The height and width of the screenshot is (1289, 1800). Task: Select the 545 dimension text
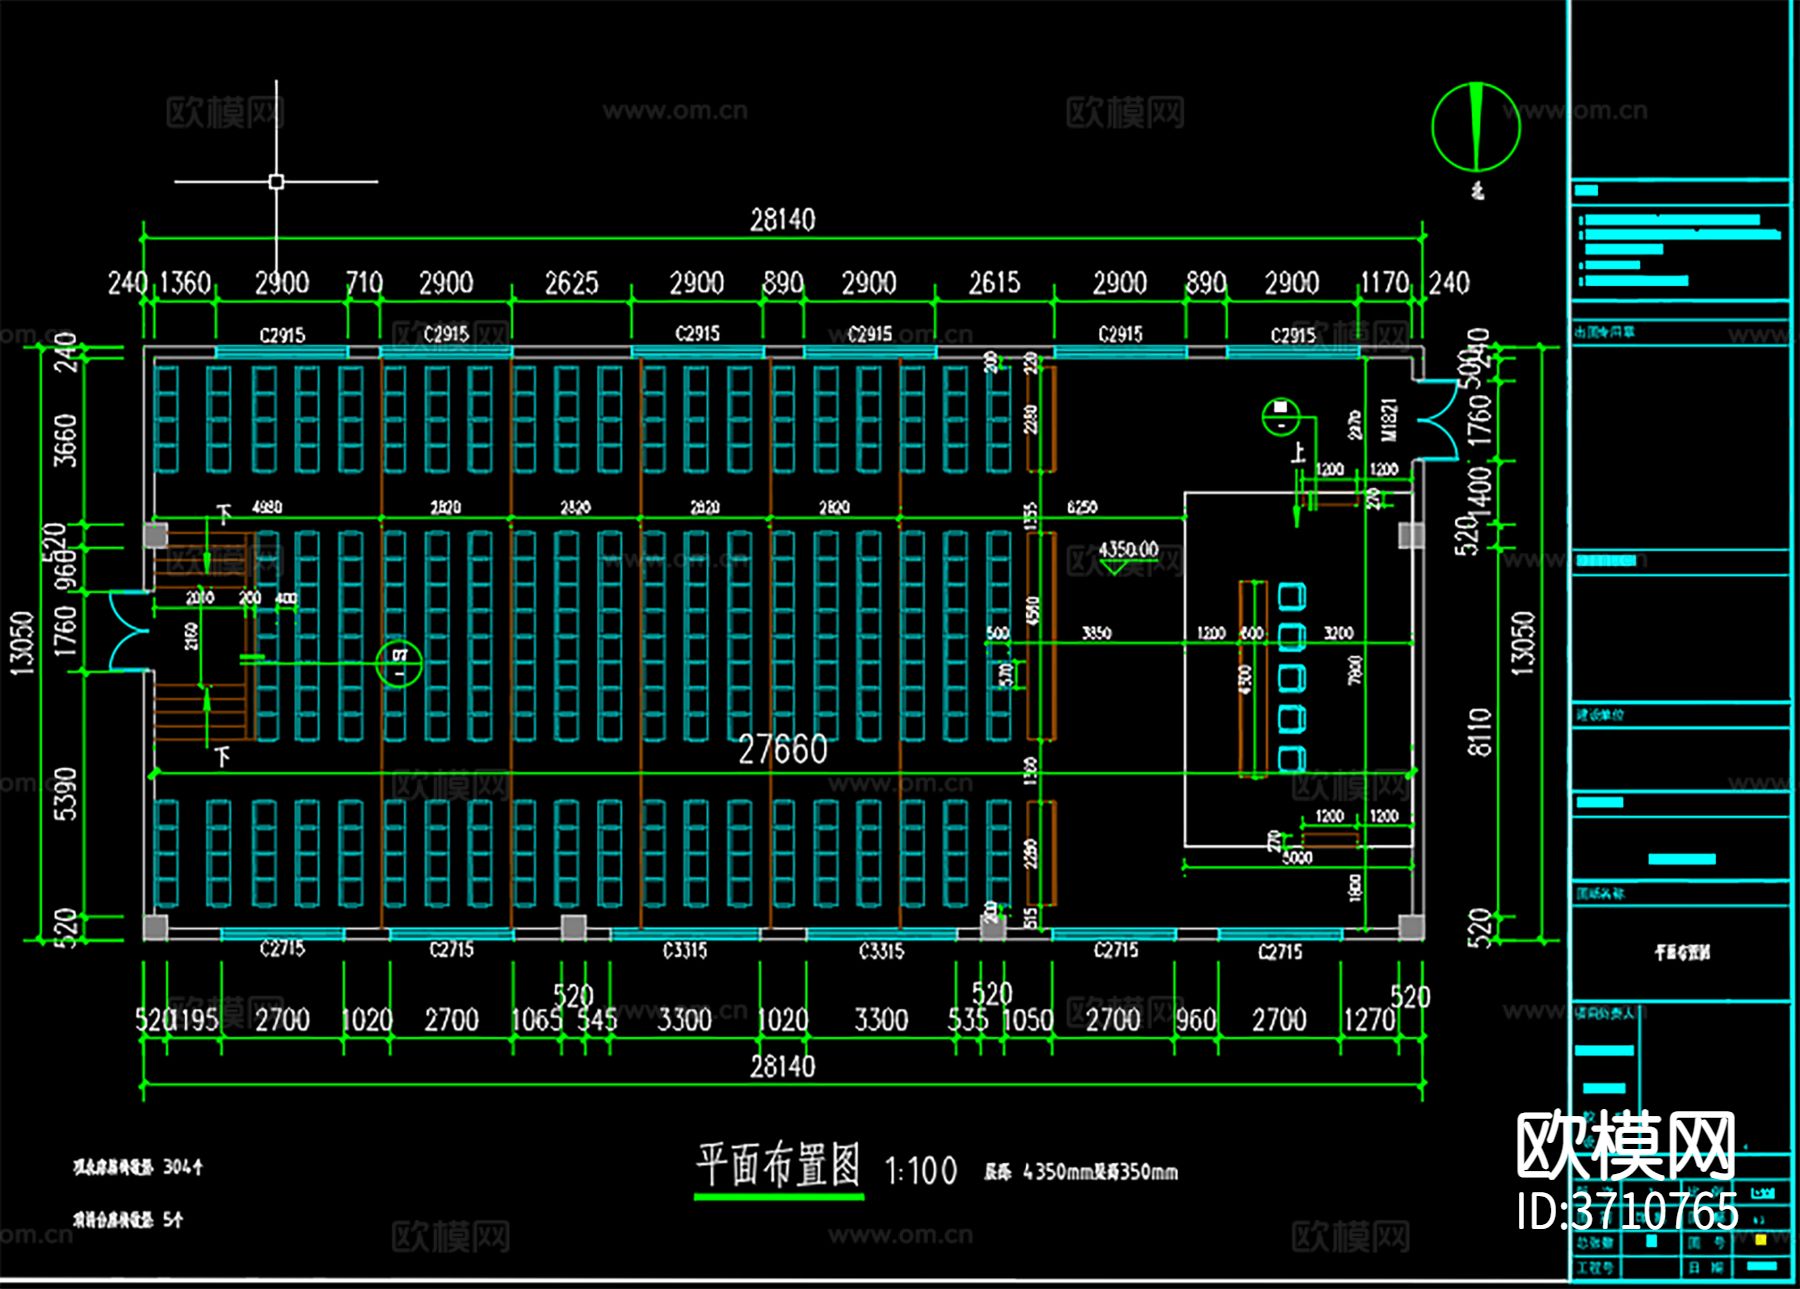point(596,1020)
